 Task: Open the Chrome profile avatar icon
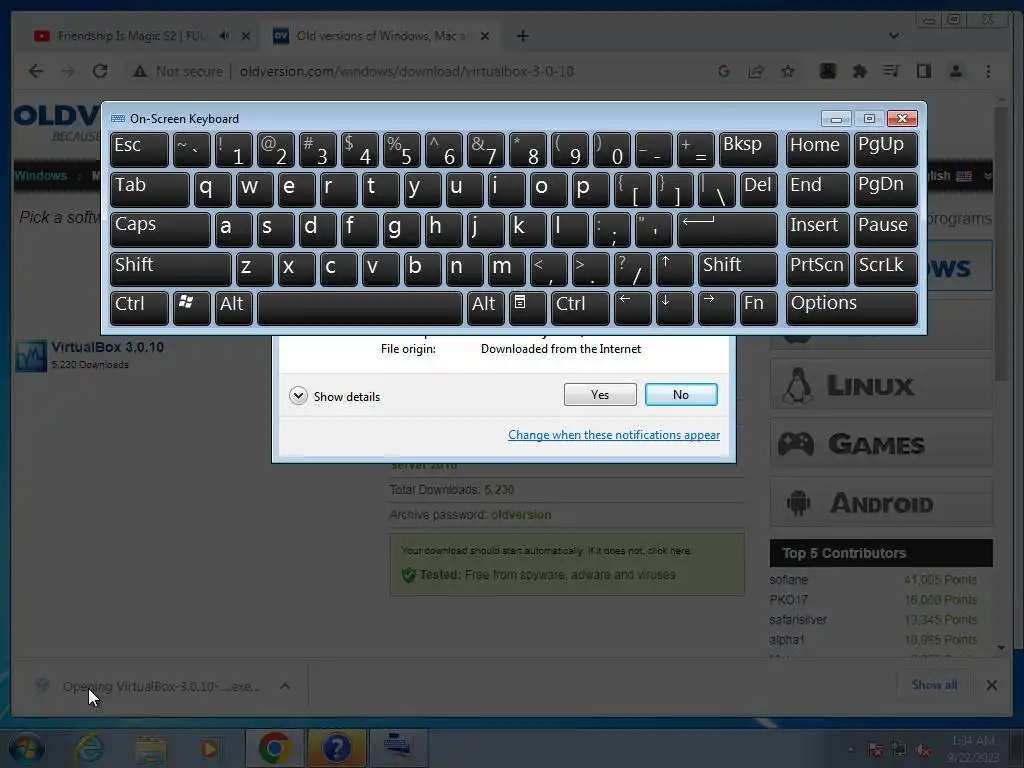[x=956, y=71]
